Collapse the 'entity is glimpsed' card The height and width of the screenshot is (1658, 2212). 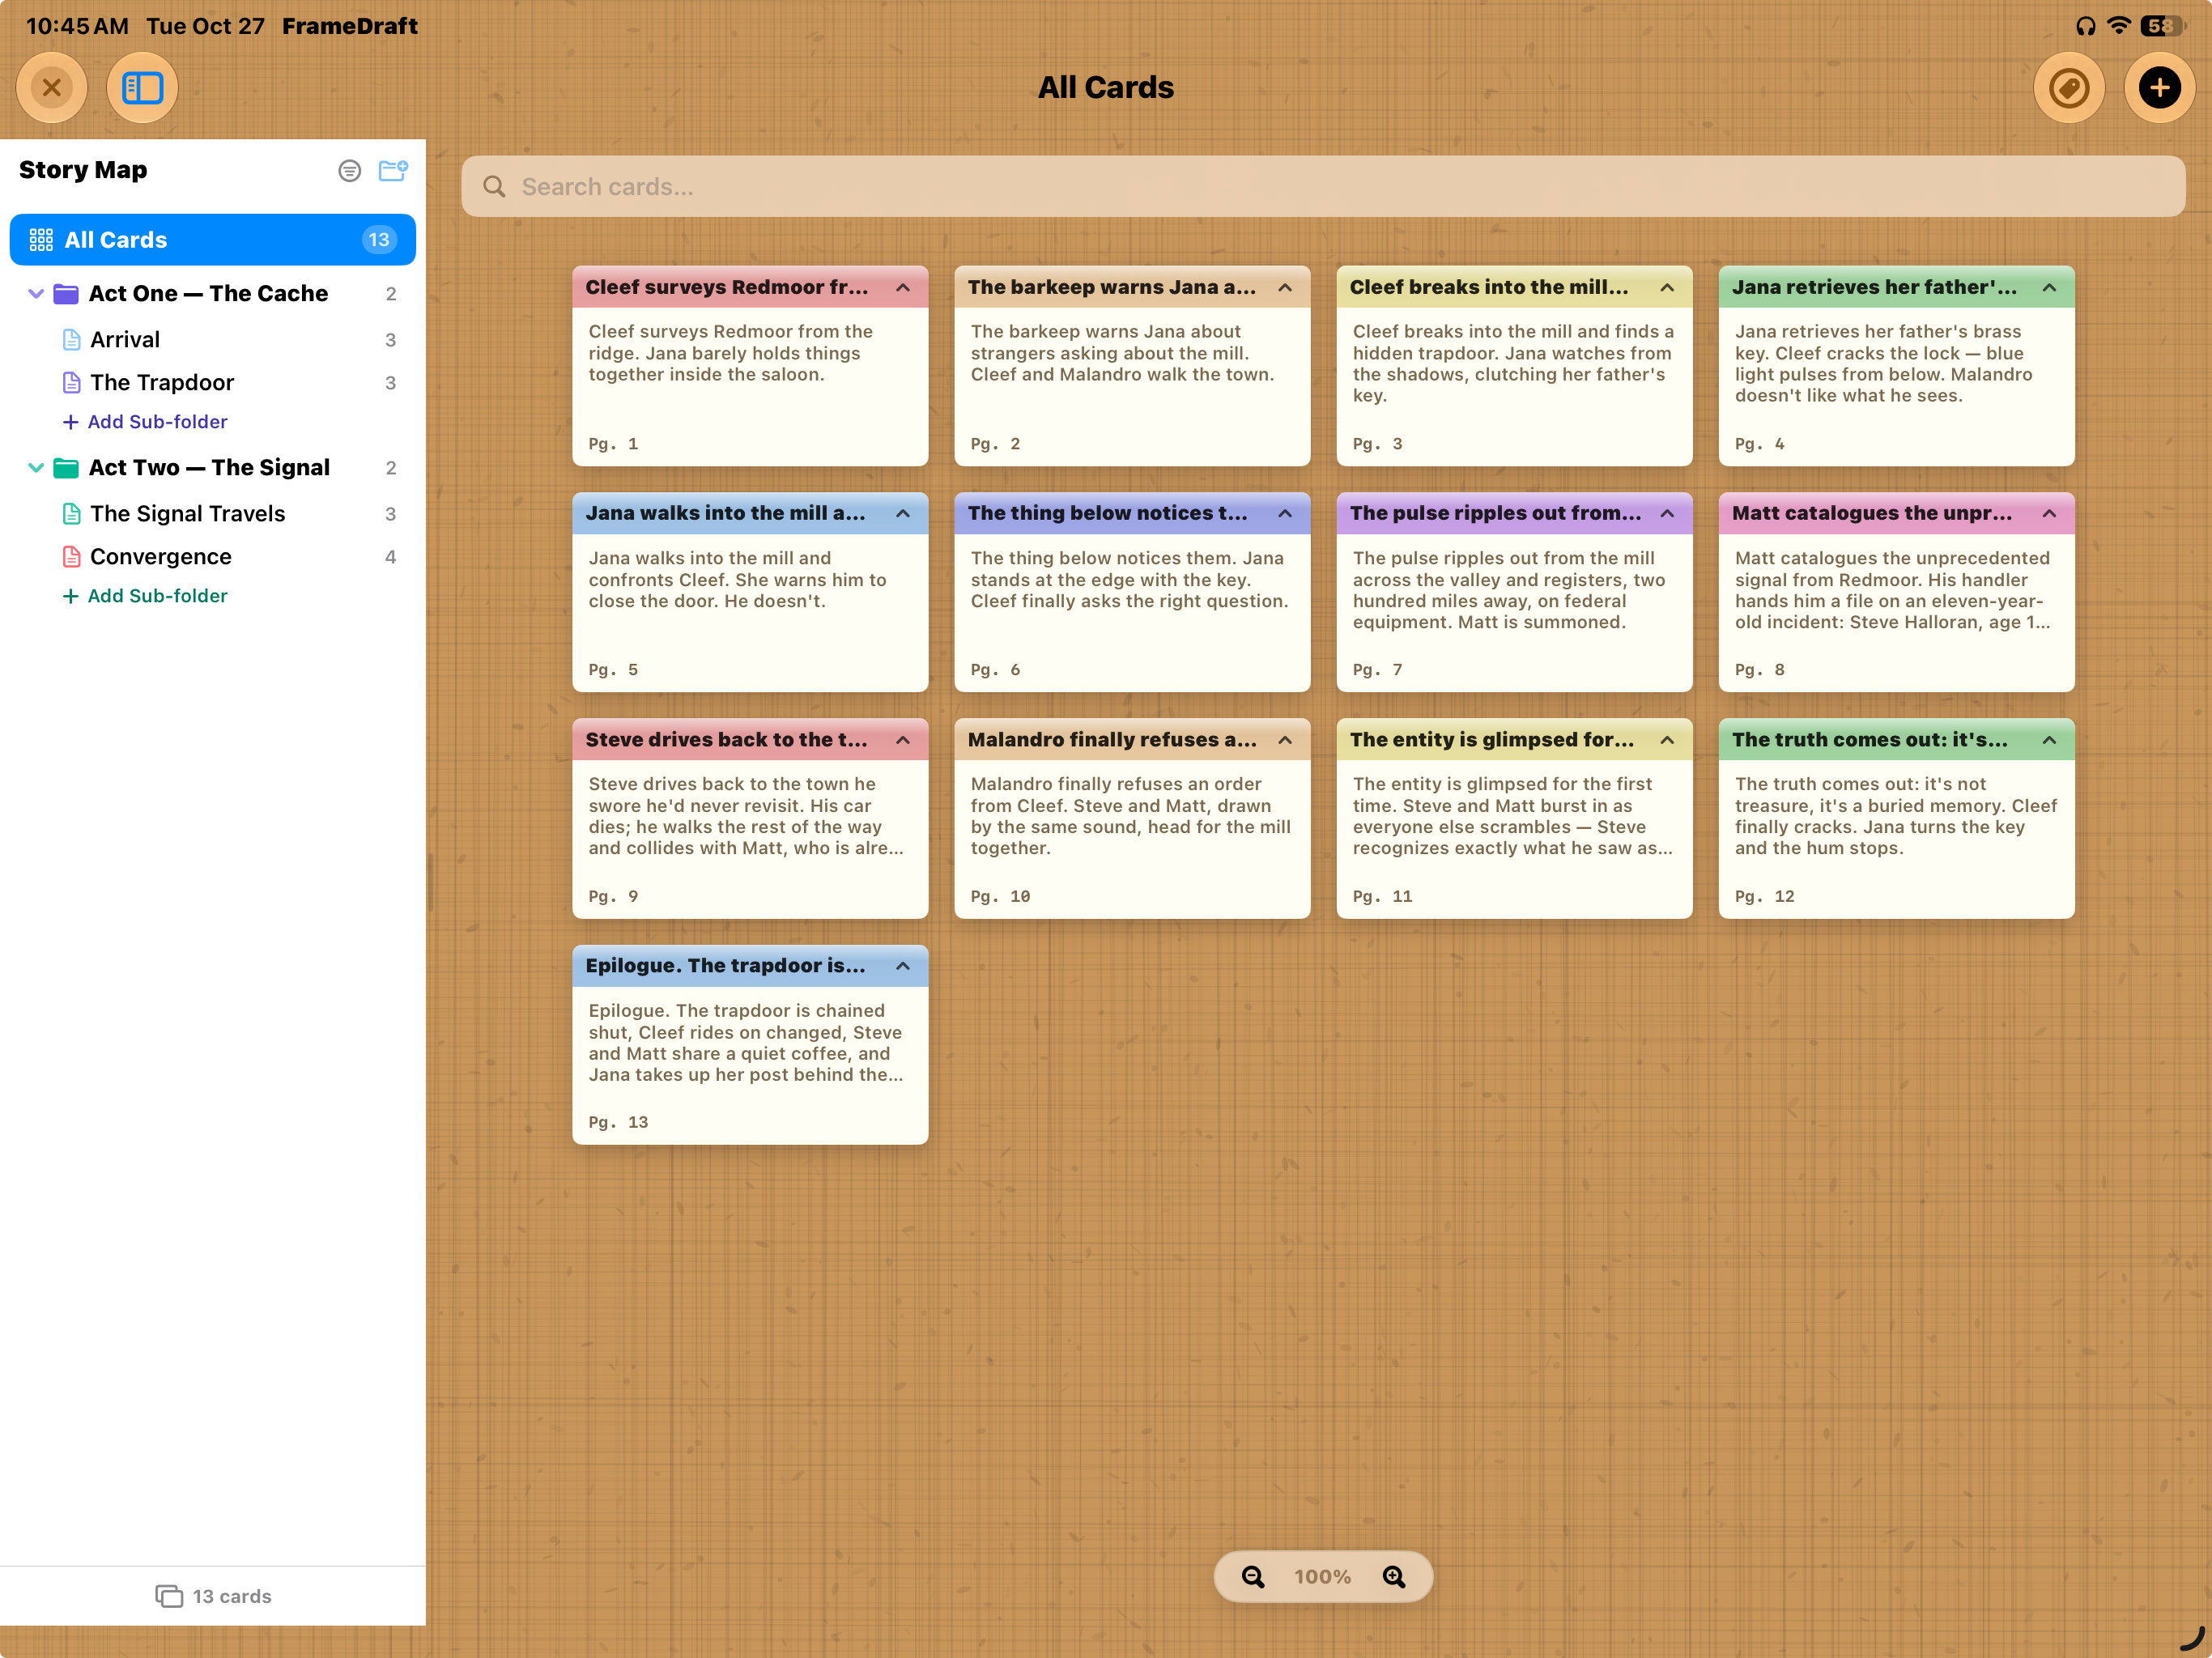[x=1667, y=740]
